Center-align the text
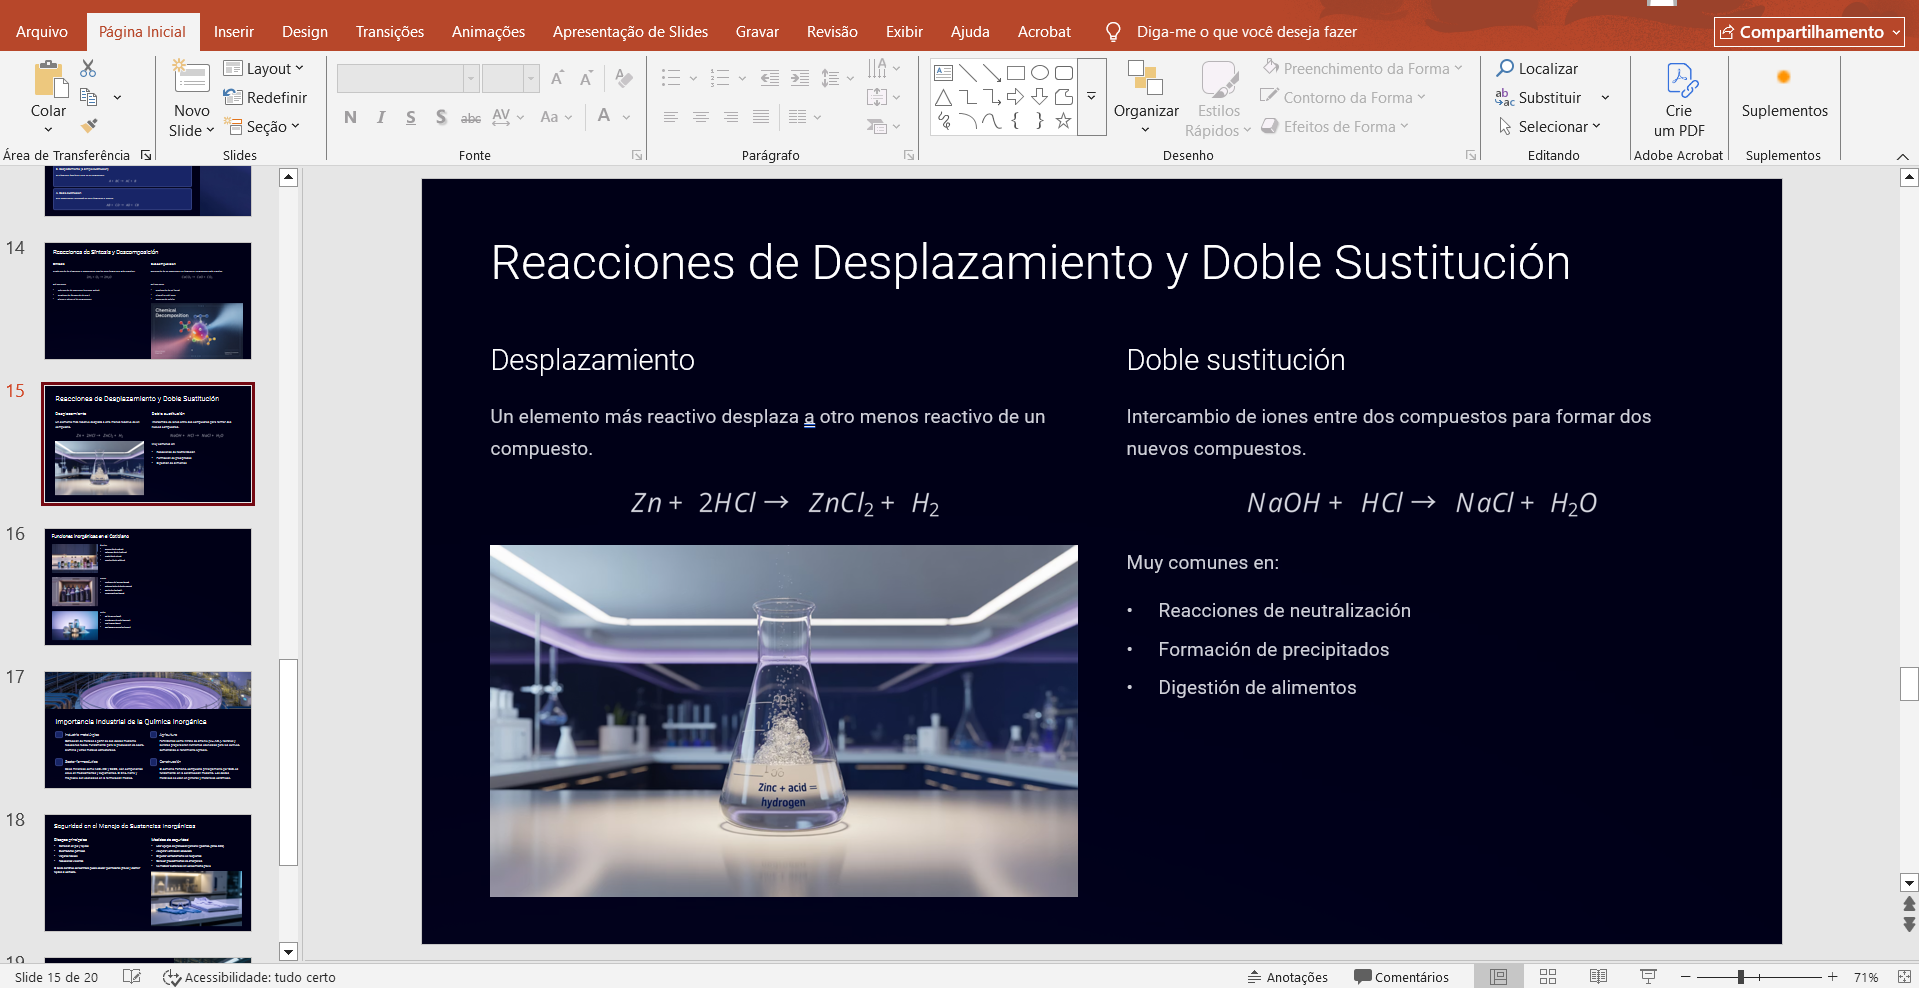 701,117
